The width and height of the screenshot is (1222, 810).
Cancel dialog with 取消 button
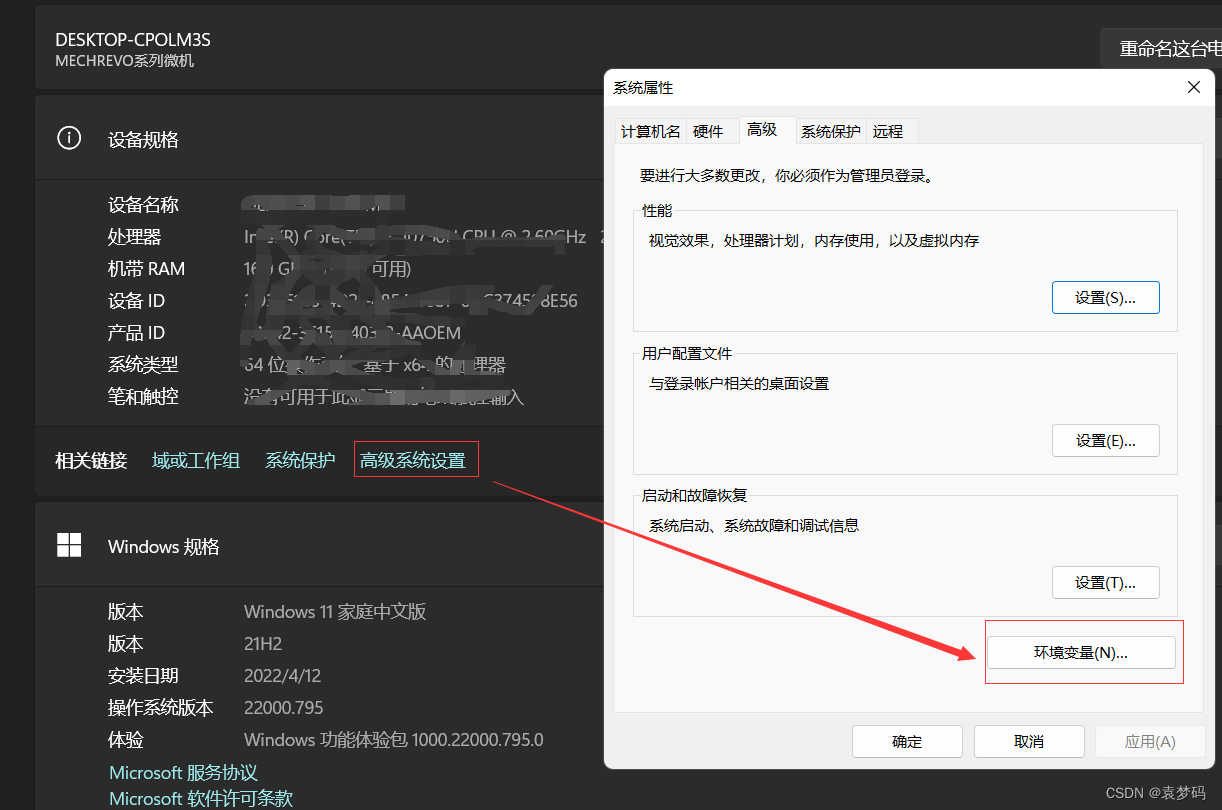[1029, 741]
